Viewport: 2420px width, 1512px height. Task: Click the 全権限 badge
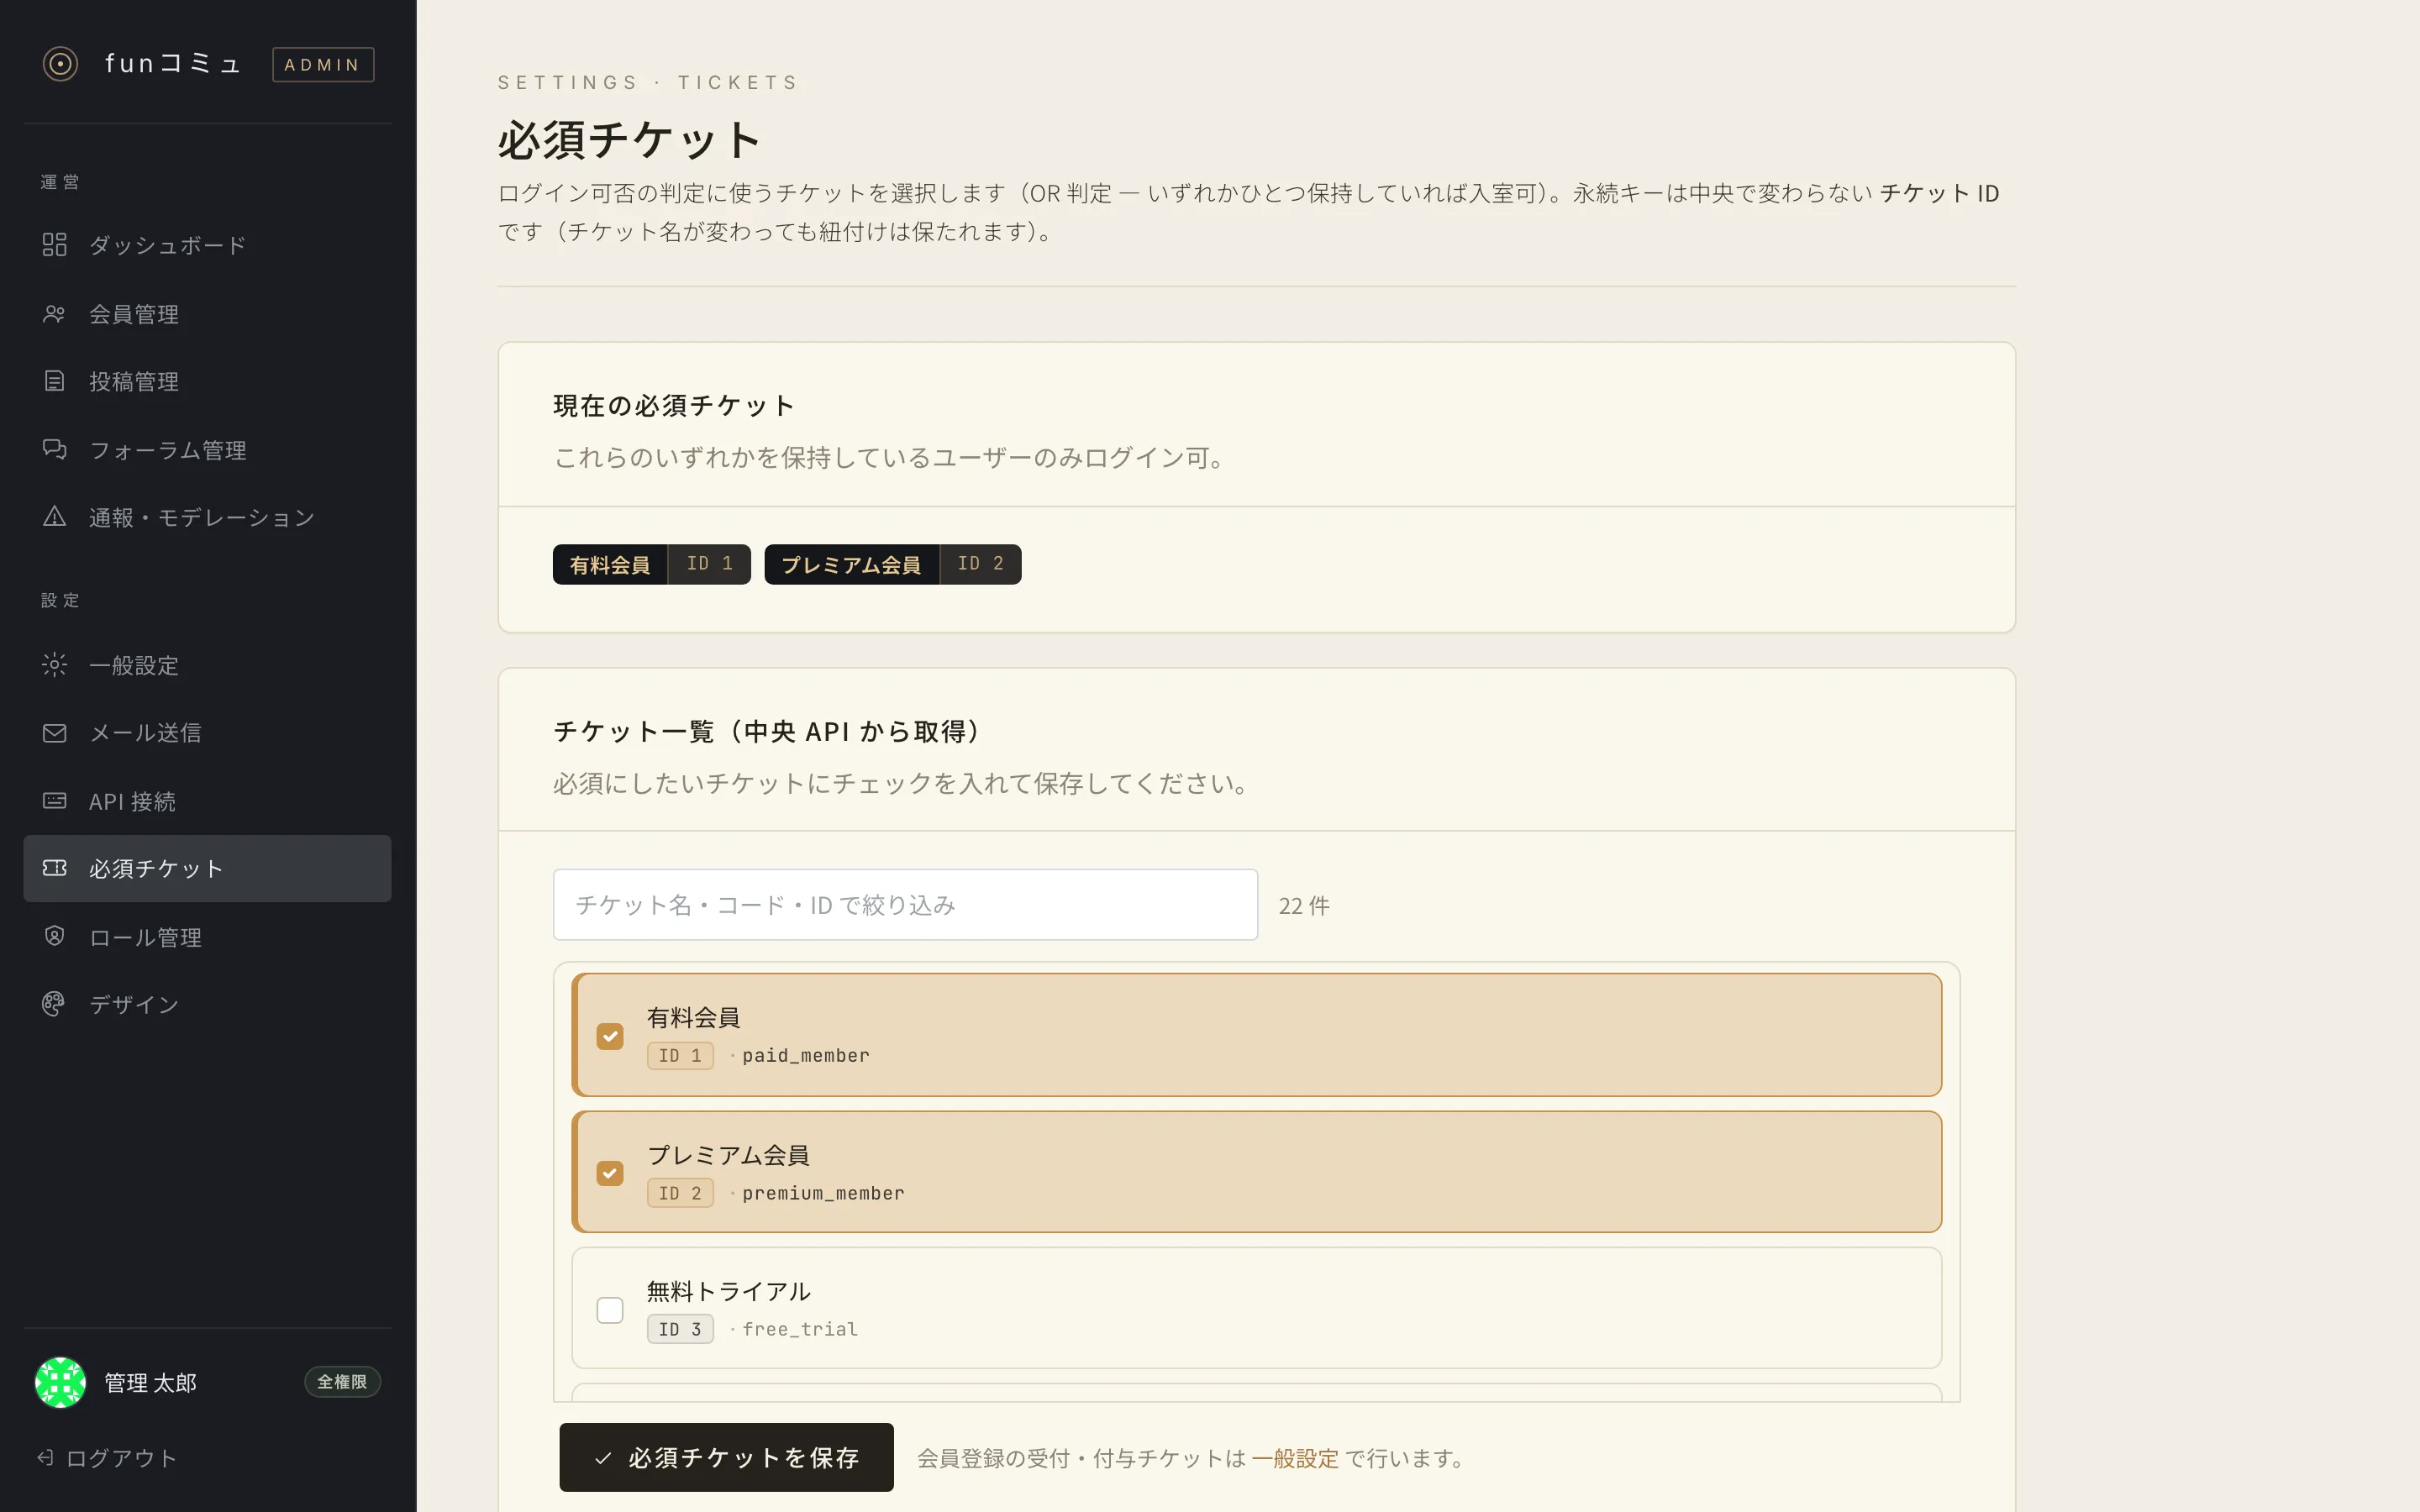click(x=342, y=1382)
